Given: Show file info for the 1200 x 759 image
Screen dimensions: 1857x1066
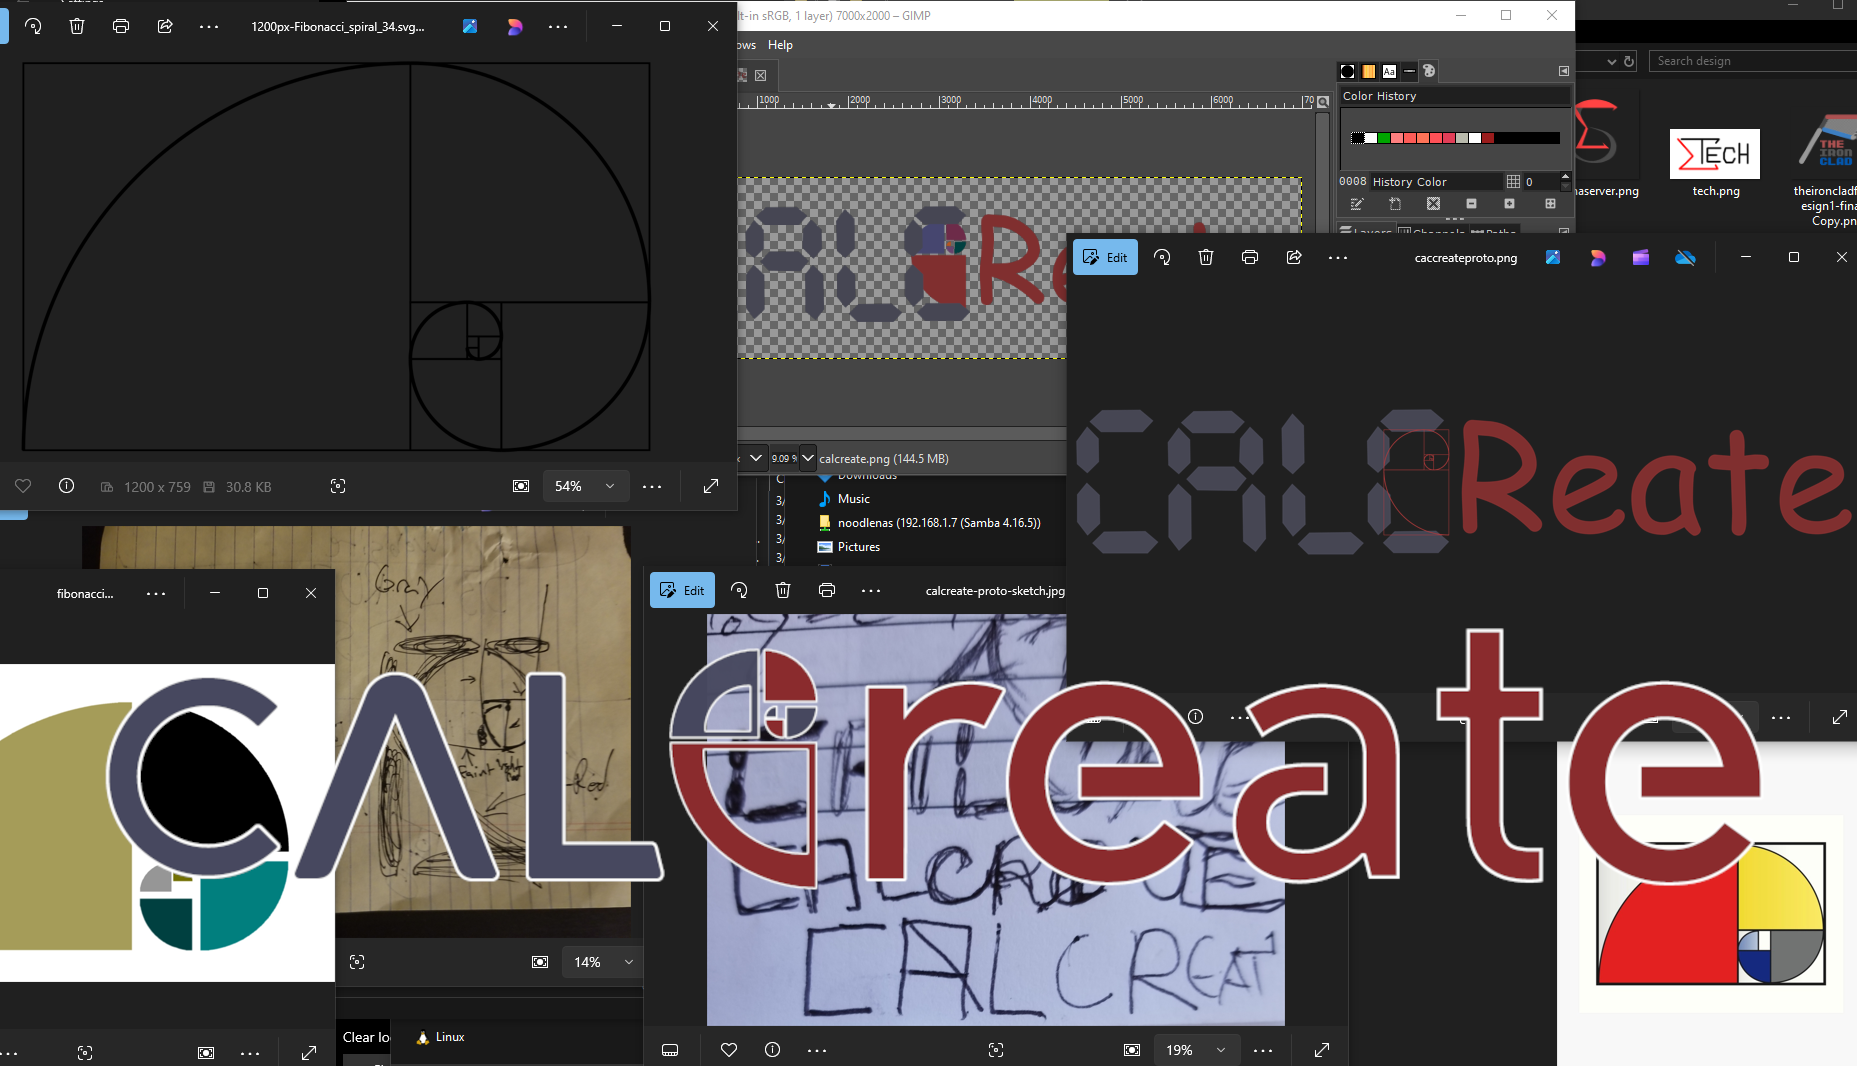Looking at the screenshot, I should [66, 486].
